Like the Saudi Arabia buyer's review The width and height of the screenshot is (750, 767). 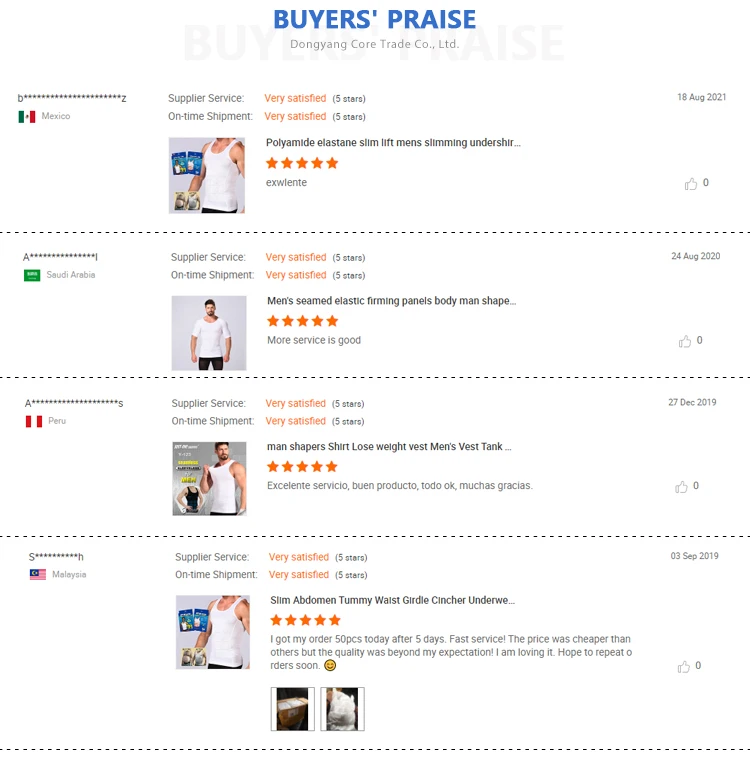click(x=685, y=341)
